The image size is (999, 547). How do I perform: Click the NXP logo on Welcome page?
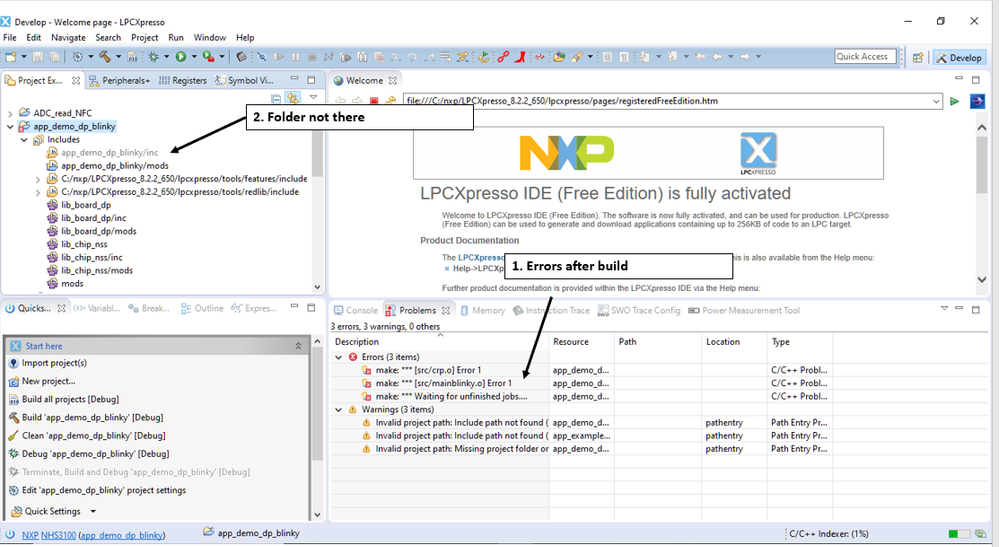tap(566, 153)
